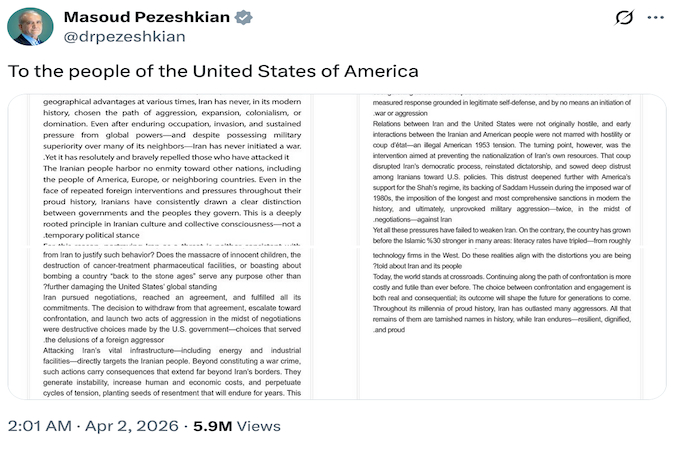Open Masoud Pezeshkian's profile picture
The width and height of the screenshot is (680, 450).
click(x=30, y=26)
